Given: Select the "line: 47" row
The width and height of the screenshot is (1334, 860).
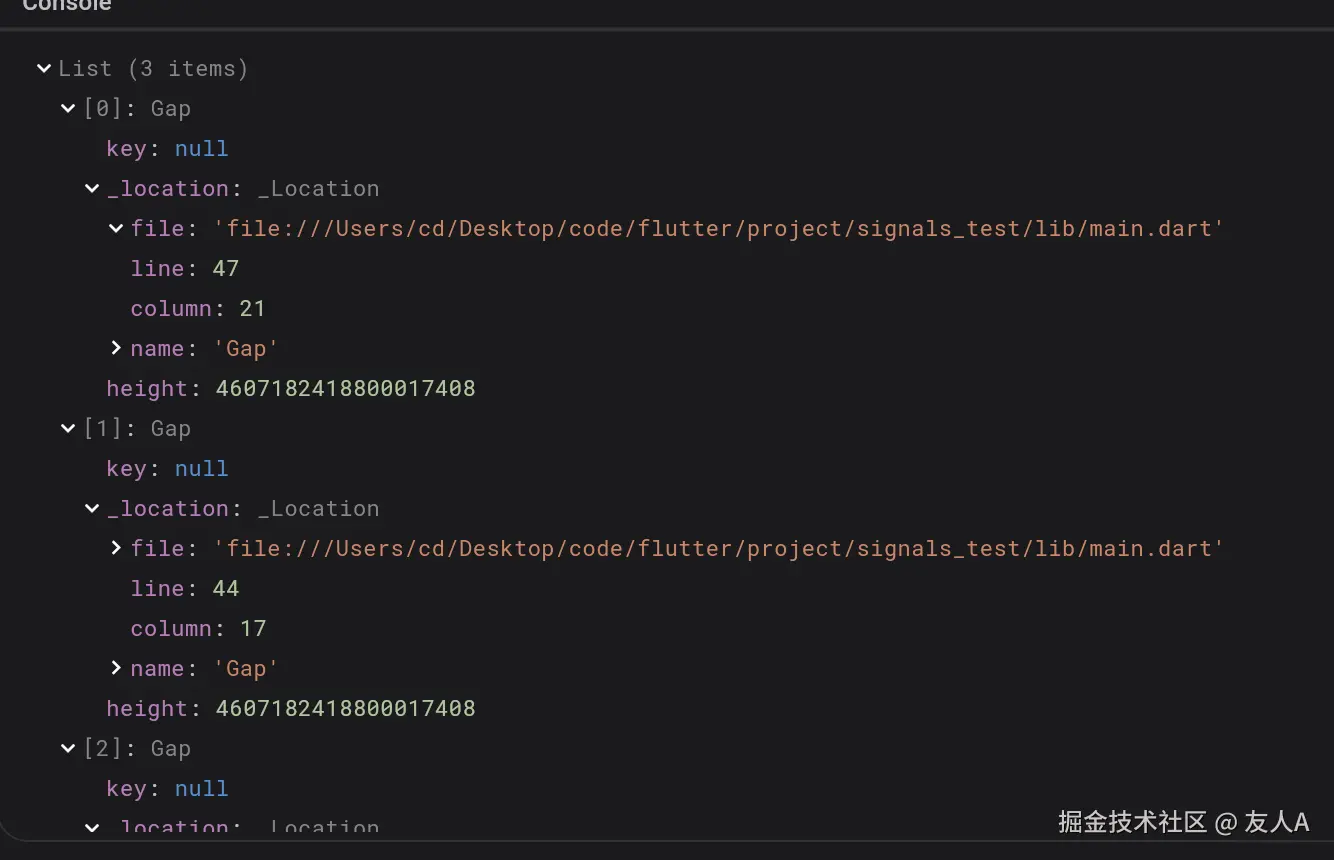Looking at the screenshot, I should (184, 269).
